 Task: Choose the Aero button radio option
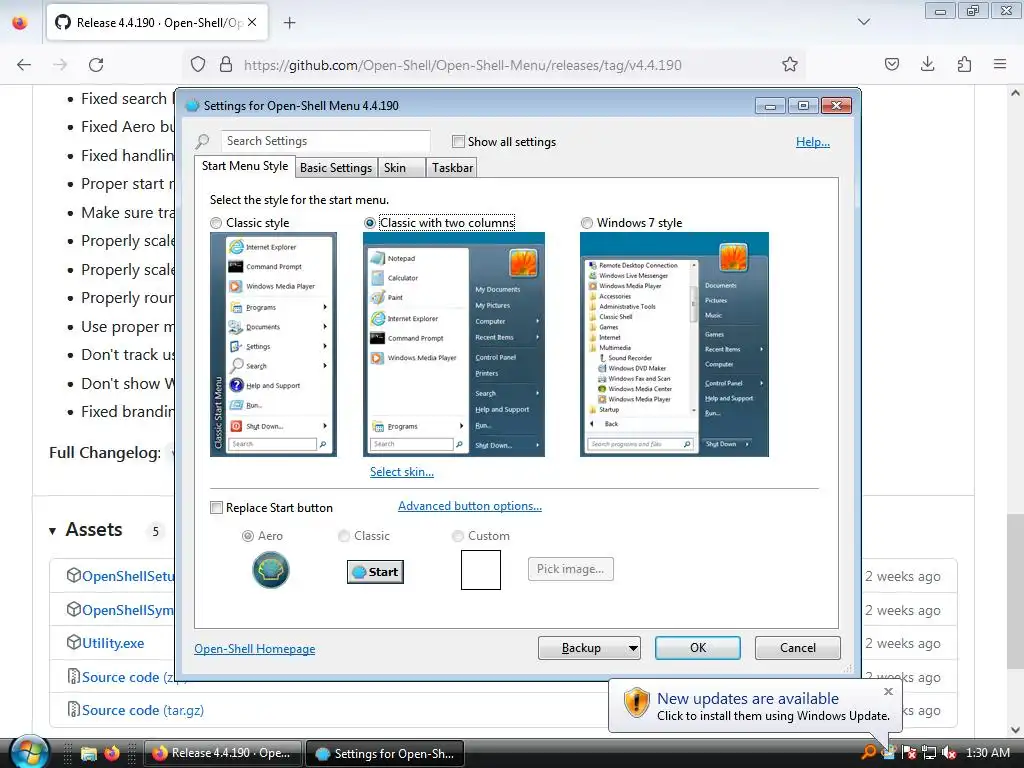click(248, 536)
